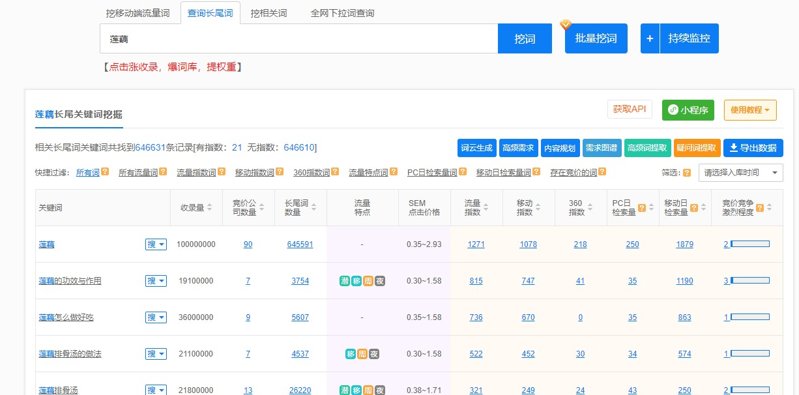Click the 高频需求 button

(x=519, y=148)
